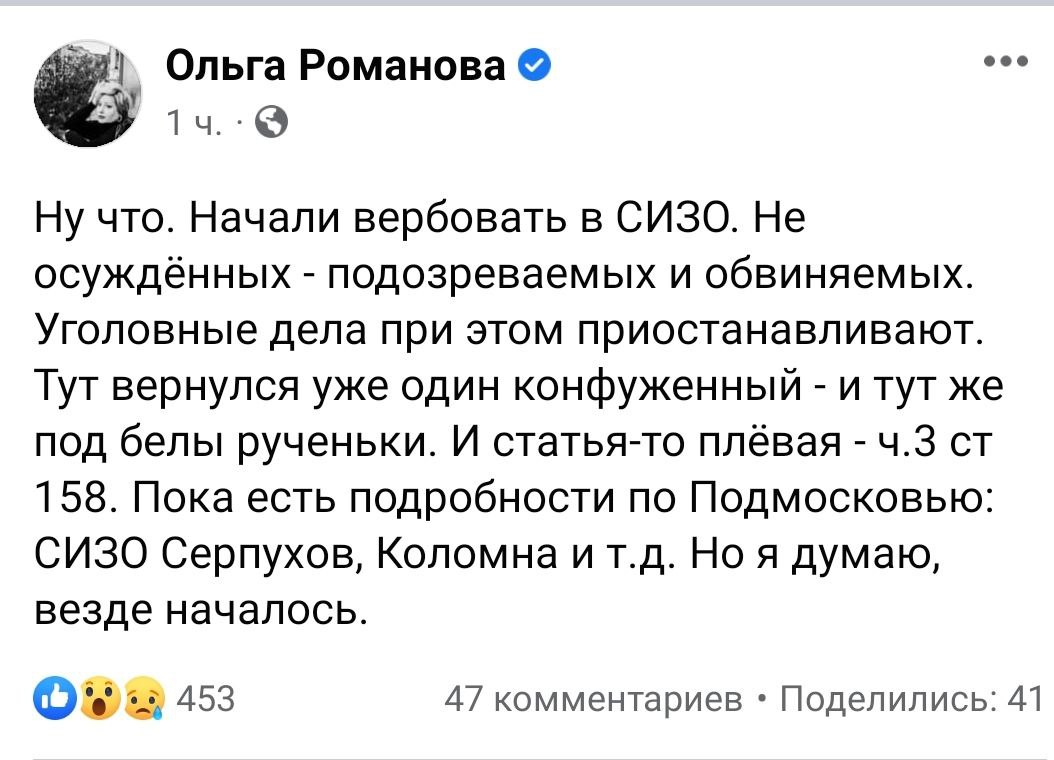View the 453 reactions count
This screenshot has height=760, width=1054.
click(205, 697)
